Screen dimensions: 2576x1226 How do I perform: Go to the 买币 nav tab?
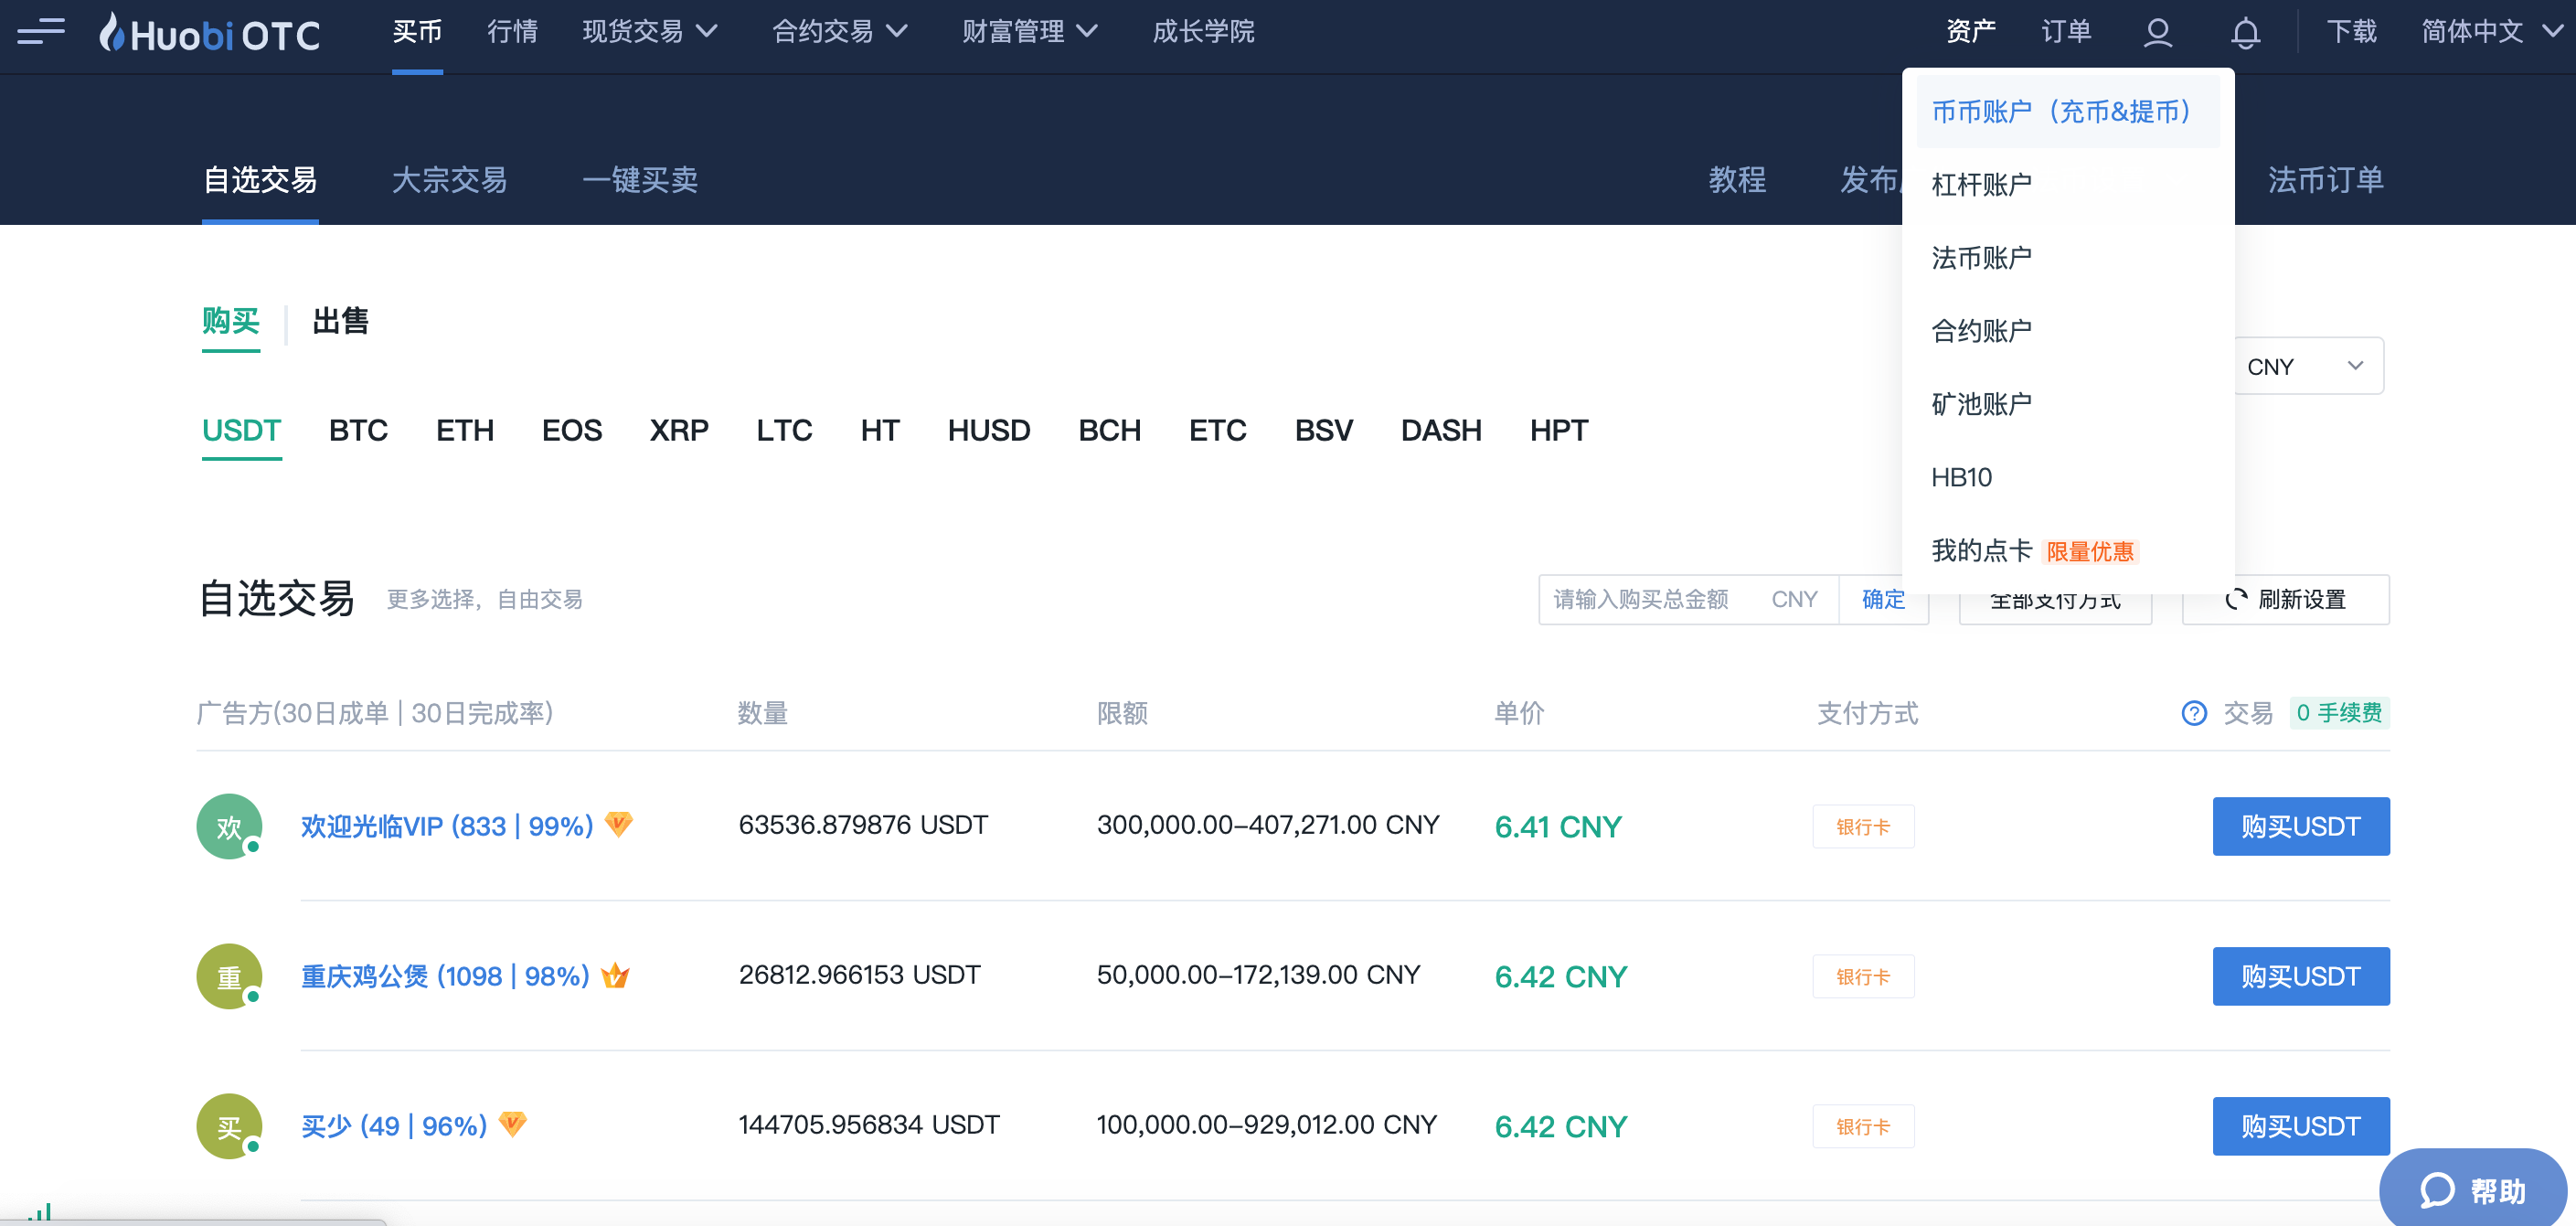[417, 31]
